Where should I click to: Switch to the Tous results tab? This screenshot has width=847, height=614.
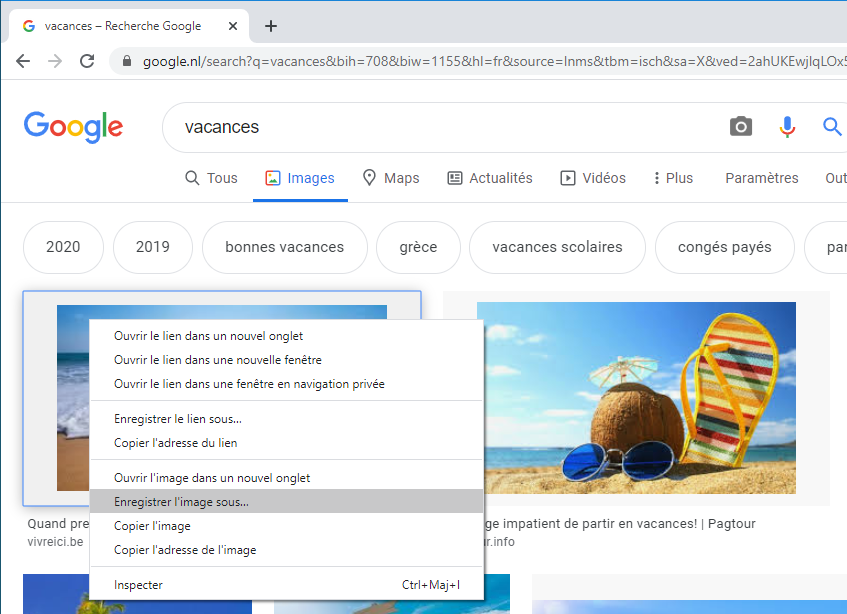click(211, 178)
